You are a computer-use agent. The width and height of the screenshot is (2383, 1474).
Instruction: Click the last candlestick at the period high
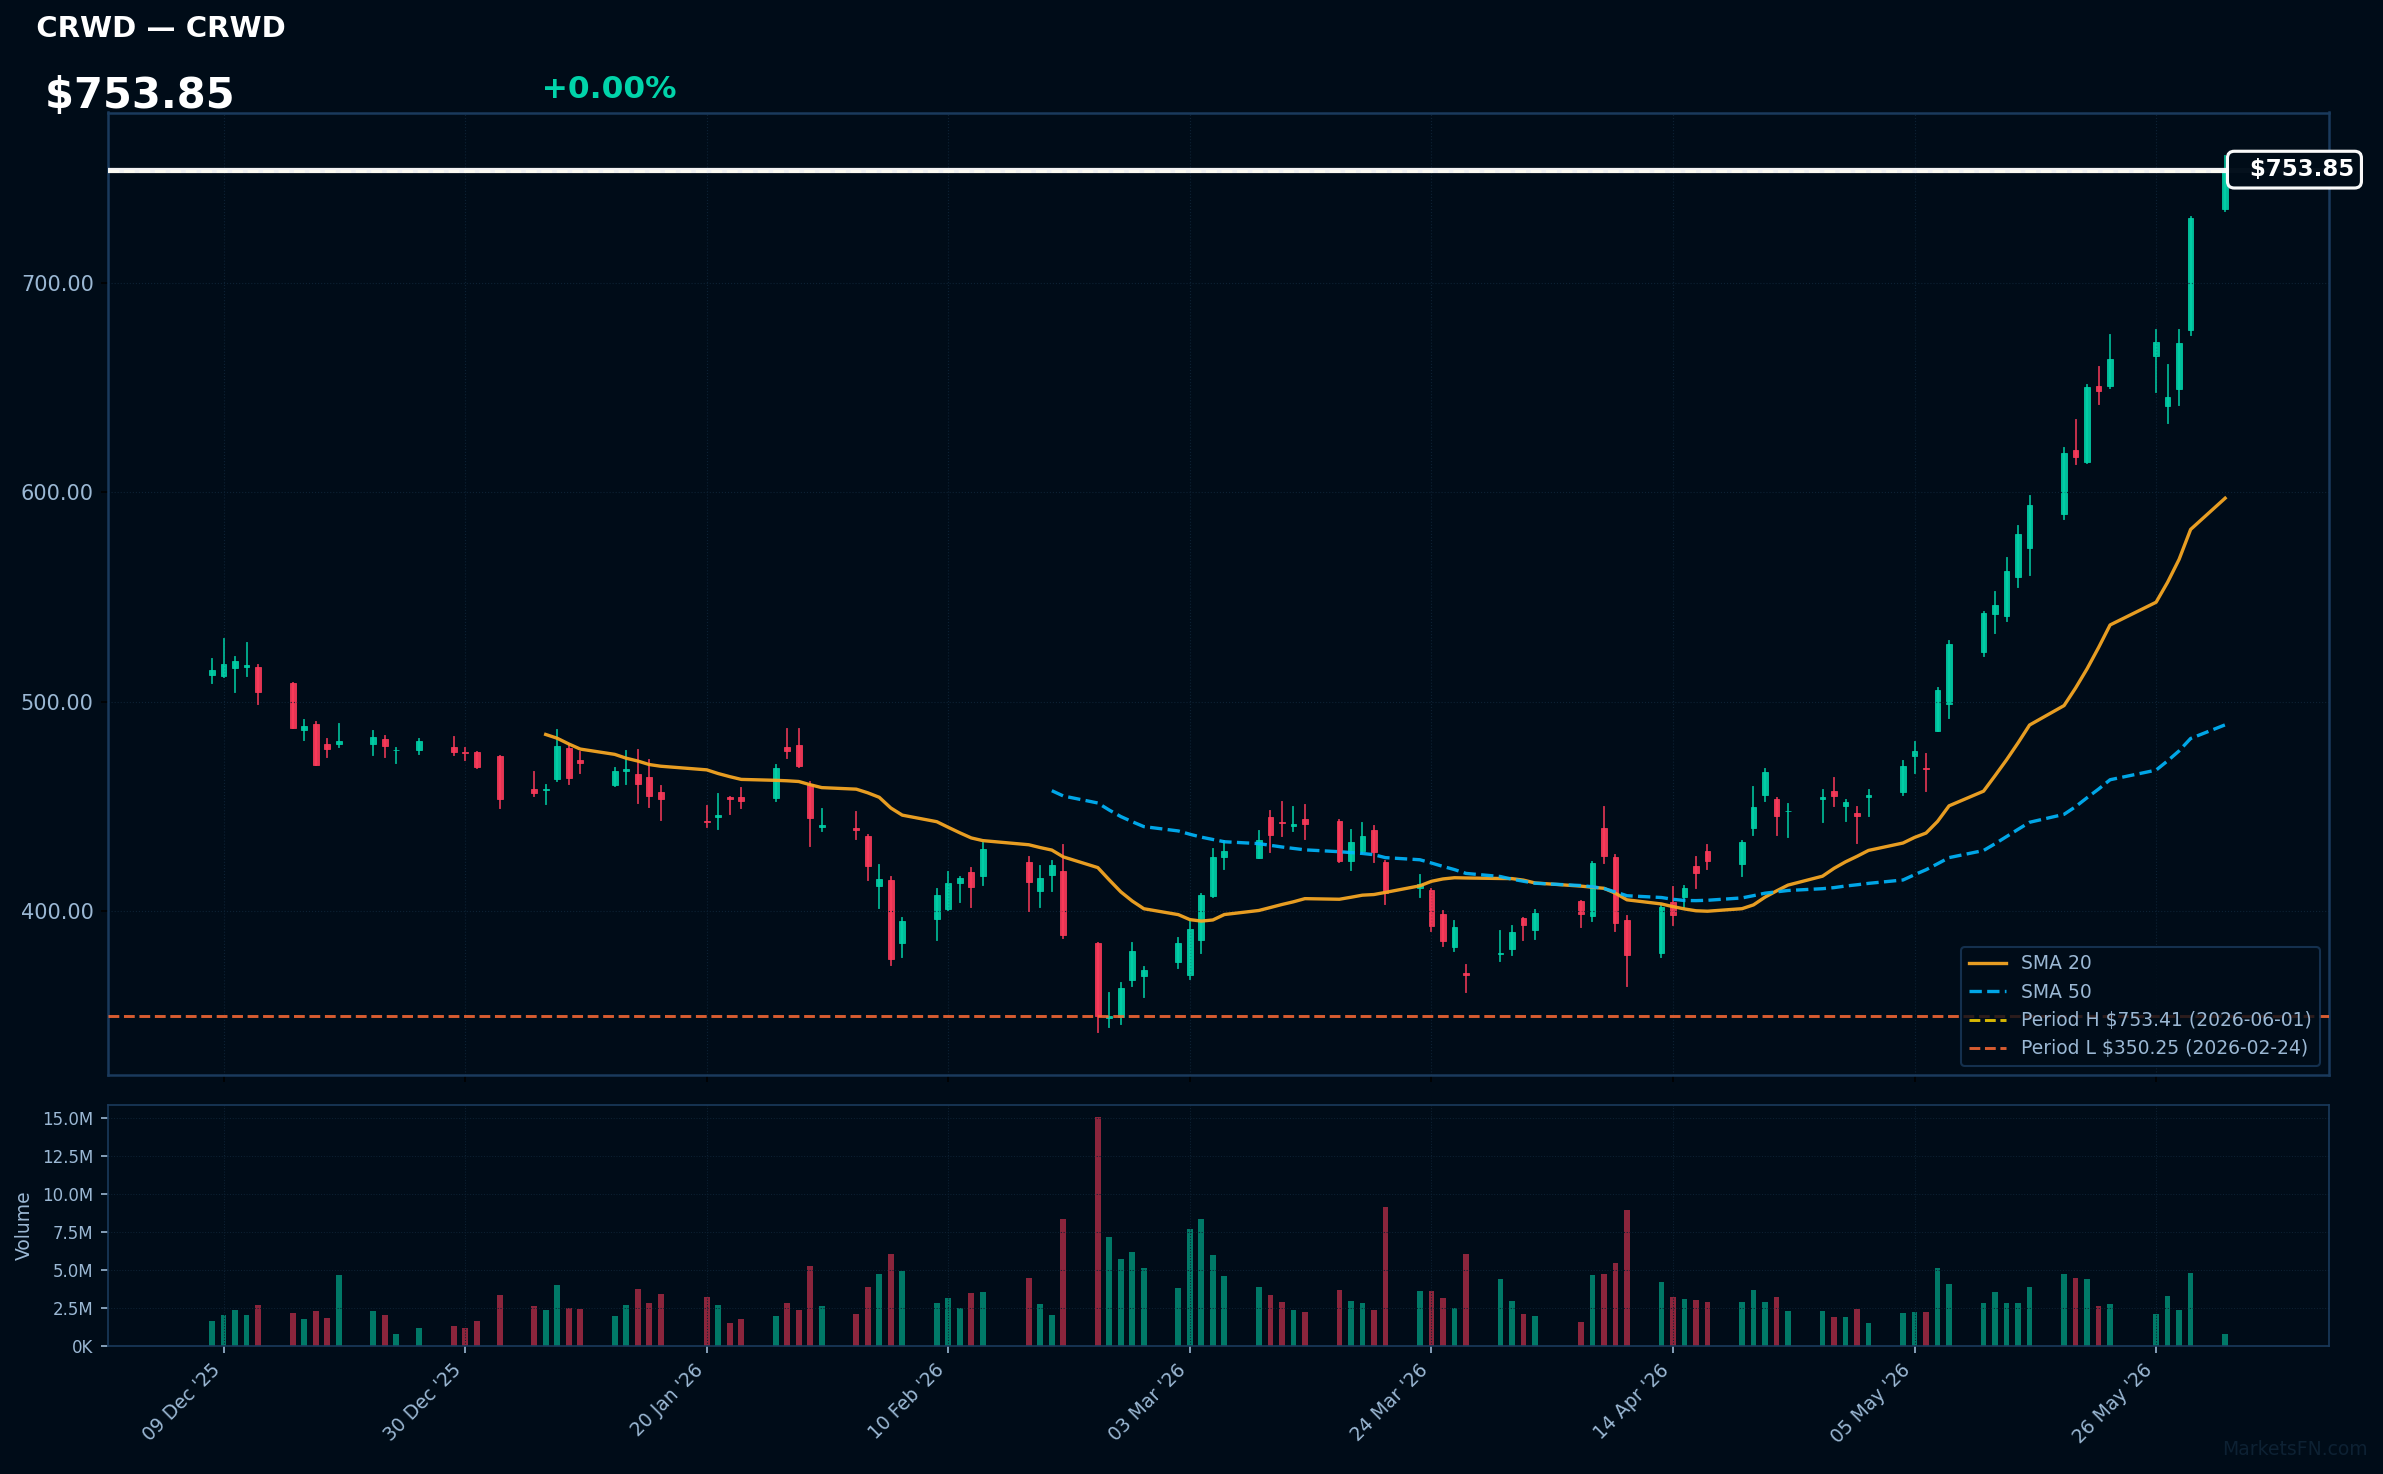(x=2225, y=183)
